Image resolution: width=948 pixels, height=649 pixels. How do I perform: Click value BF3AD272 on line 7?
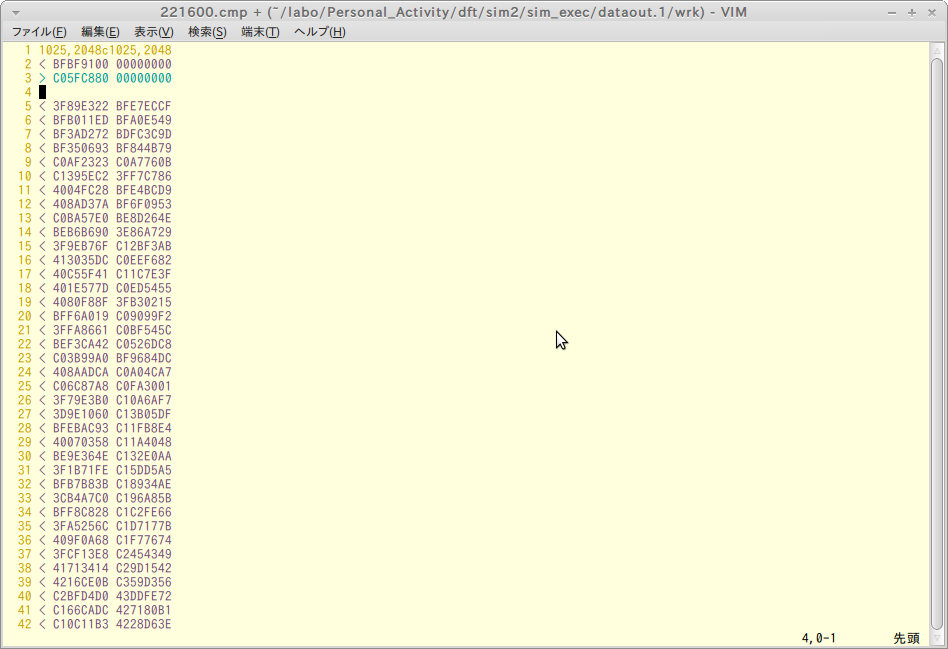coord(81,134)
